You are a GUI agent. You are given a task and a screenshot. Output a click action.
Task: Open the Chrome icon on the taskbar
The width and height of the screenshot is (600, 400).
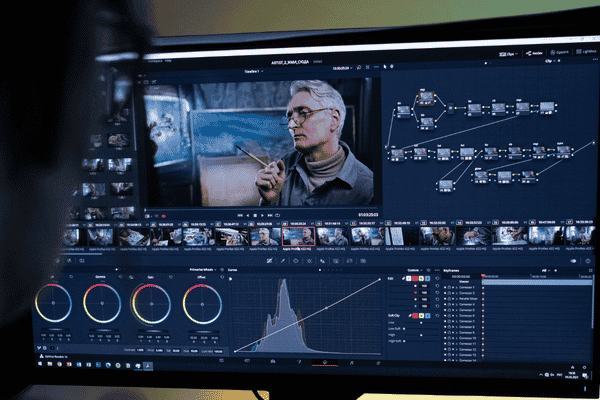(x=59, y=364)
